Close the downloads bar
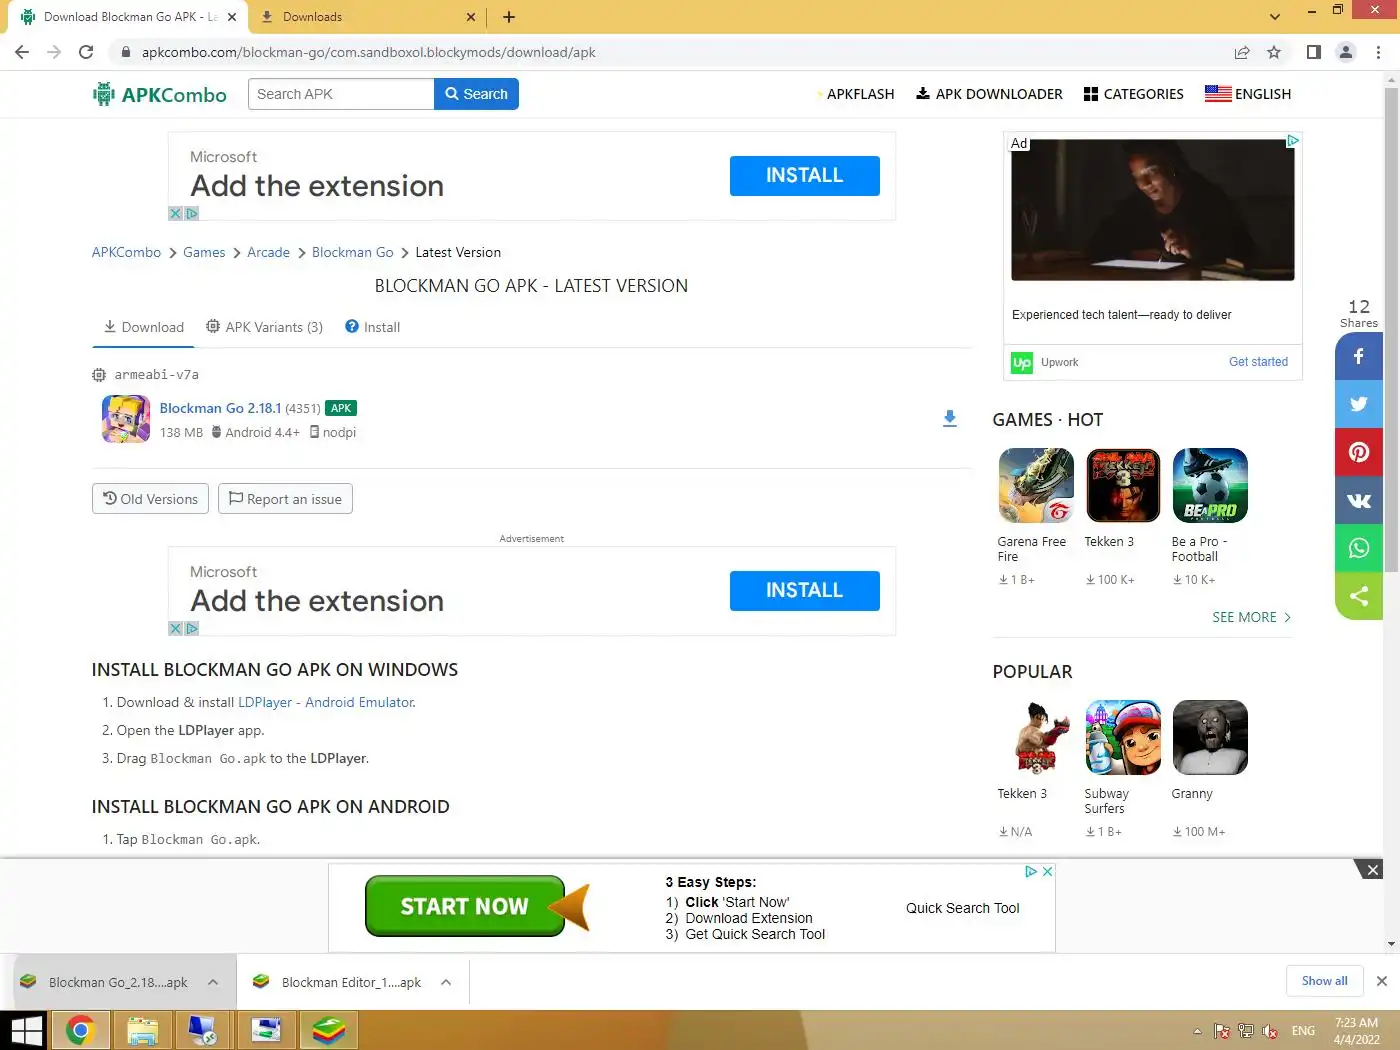 tap(1382, 981)
